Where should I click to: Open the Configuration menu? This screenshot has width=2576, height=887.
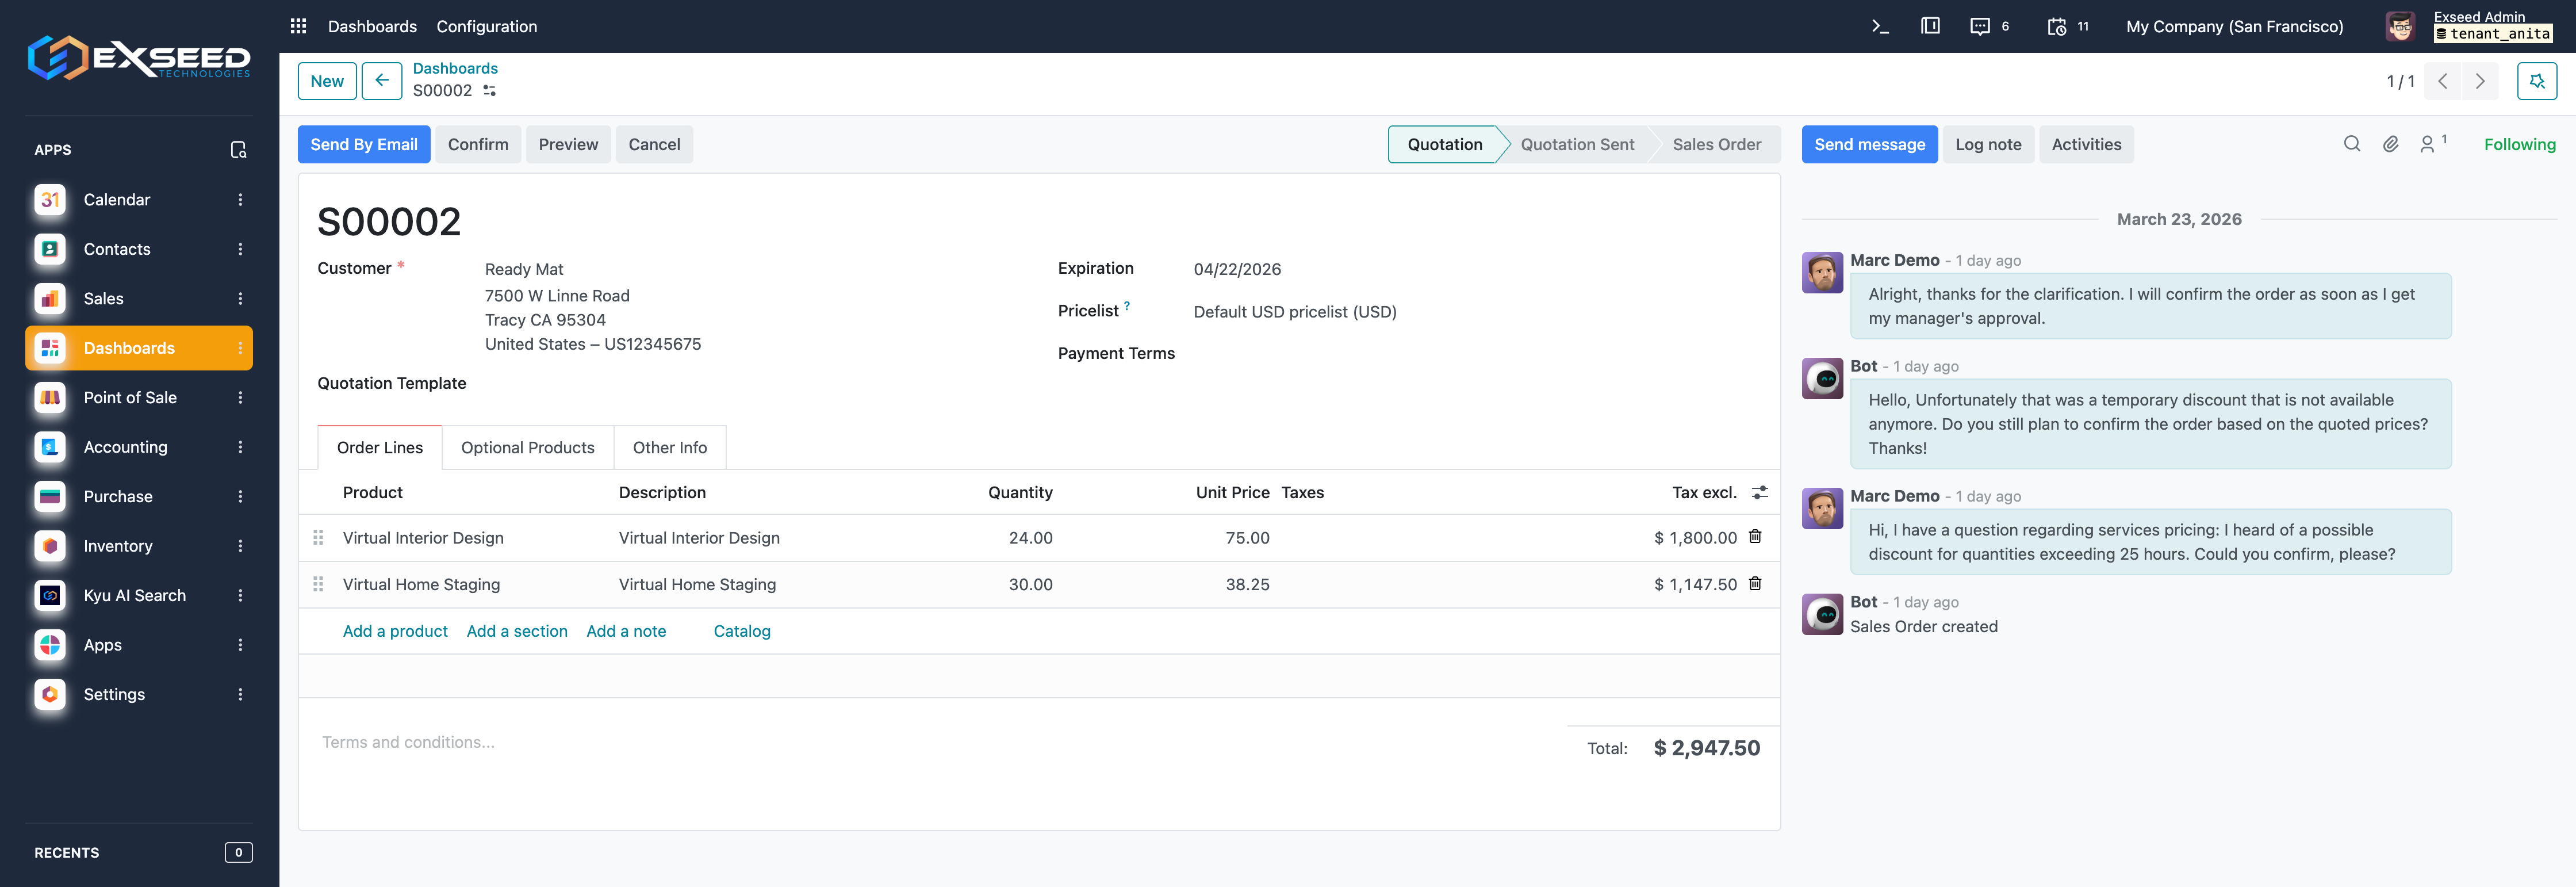coord(486,26)
